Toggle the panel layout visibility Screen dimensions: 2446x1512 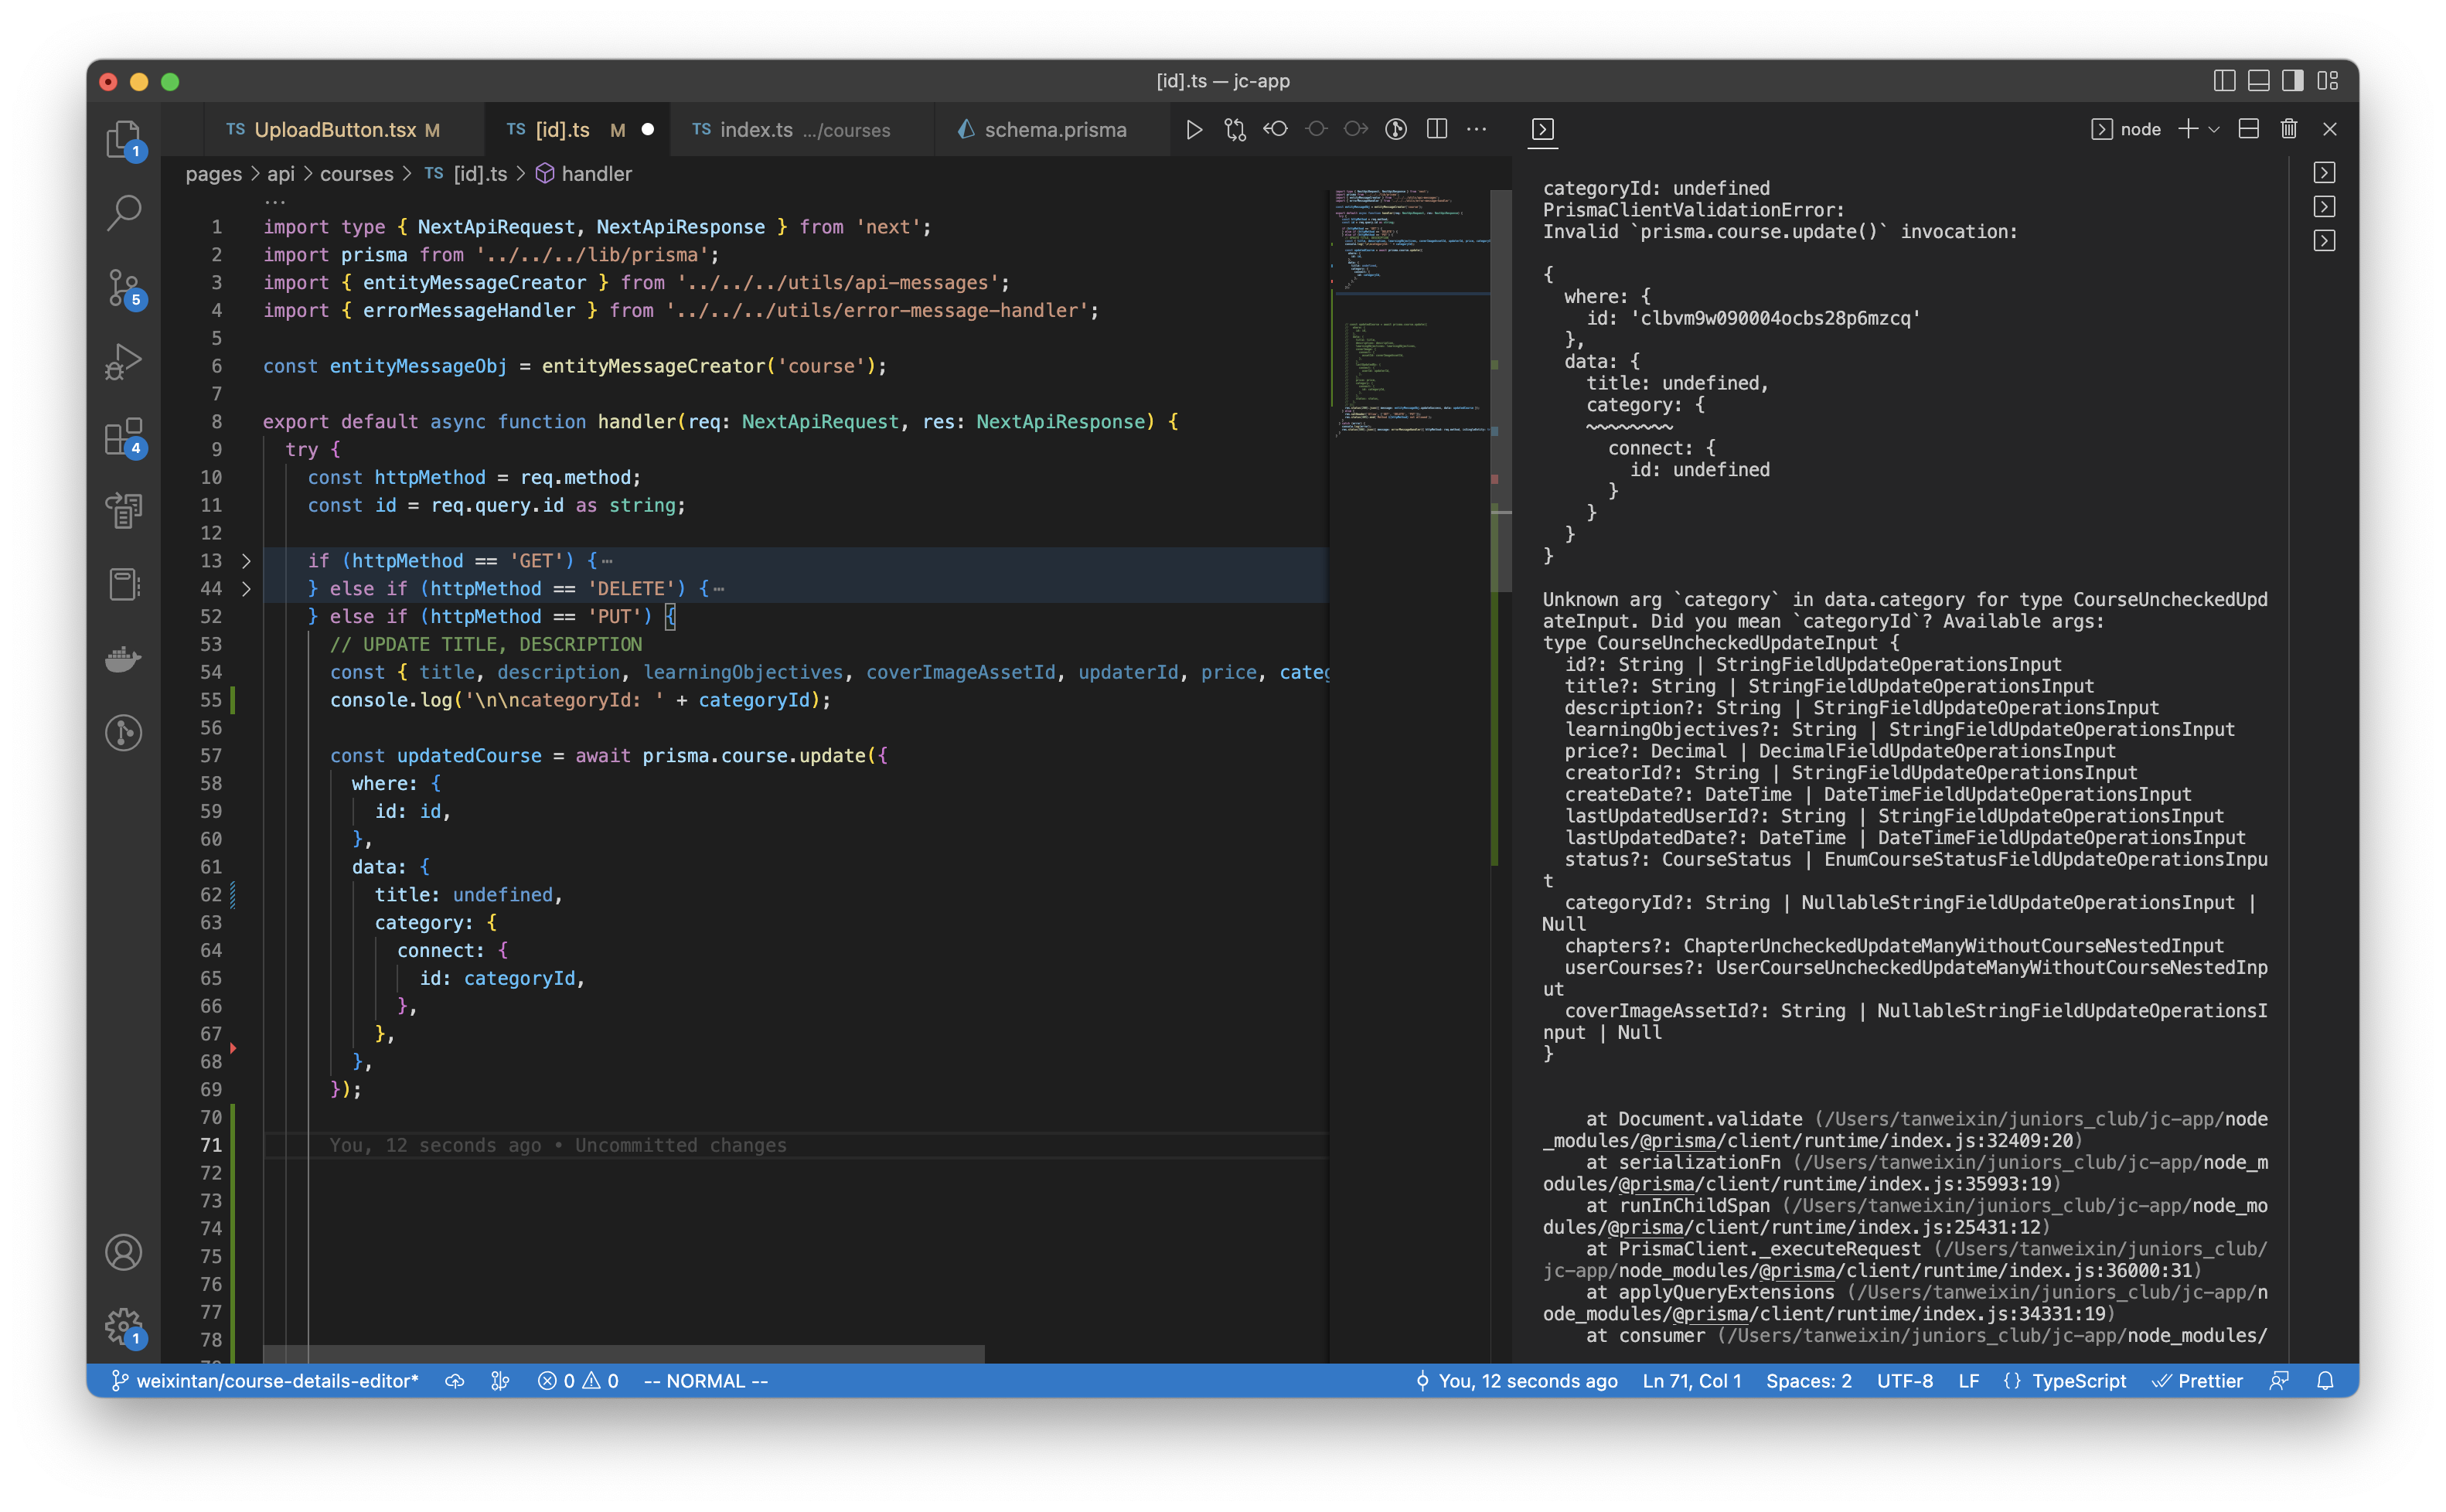point(2258,81)
